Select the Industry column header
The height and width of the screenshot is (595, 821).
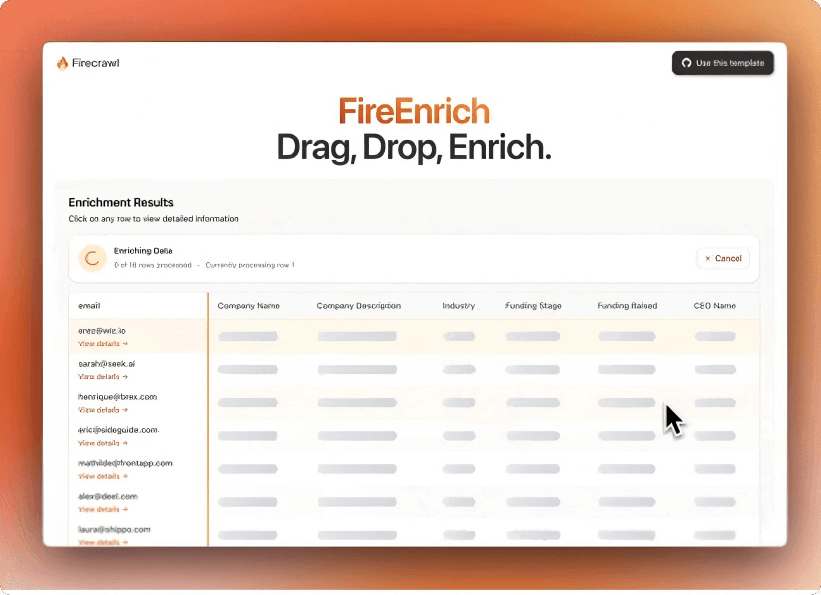click(x=458, y=306)
